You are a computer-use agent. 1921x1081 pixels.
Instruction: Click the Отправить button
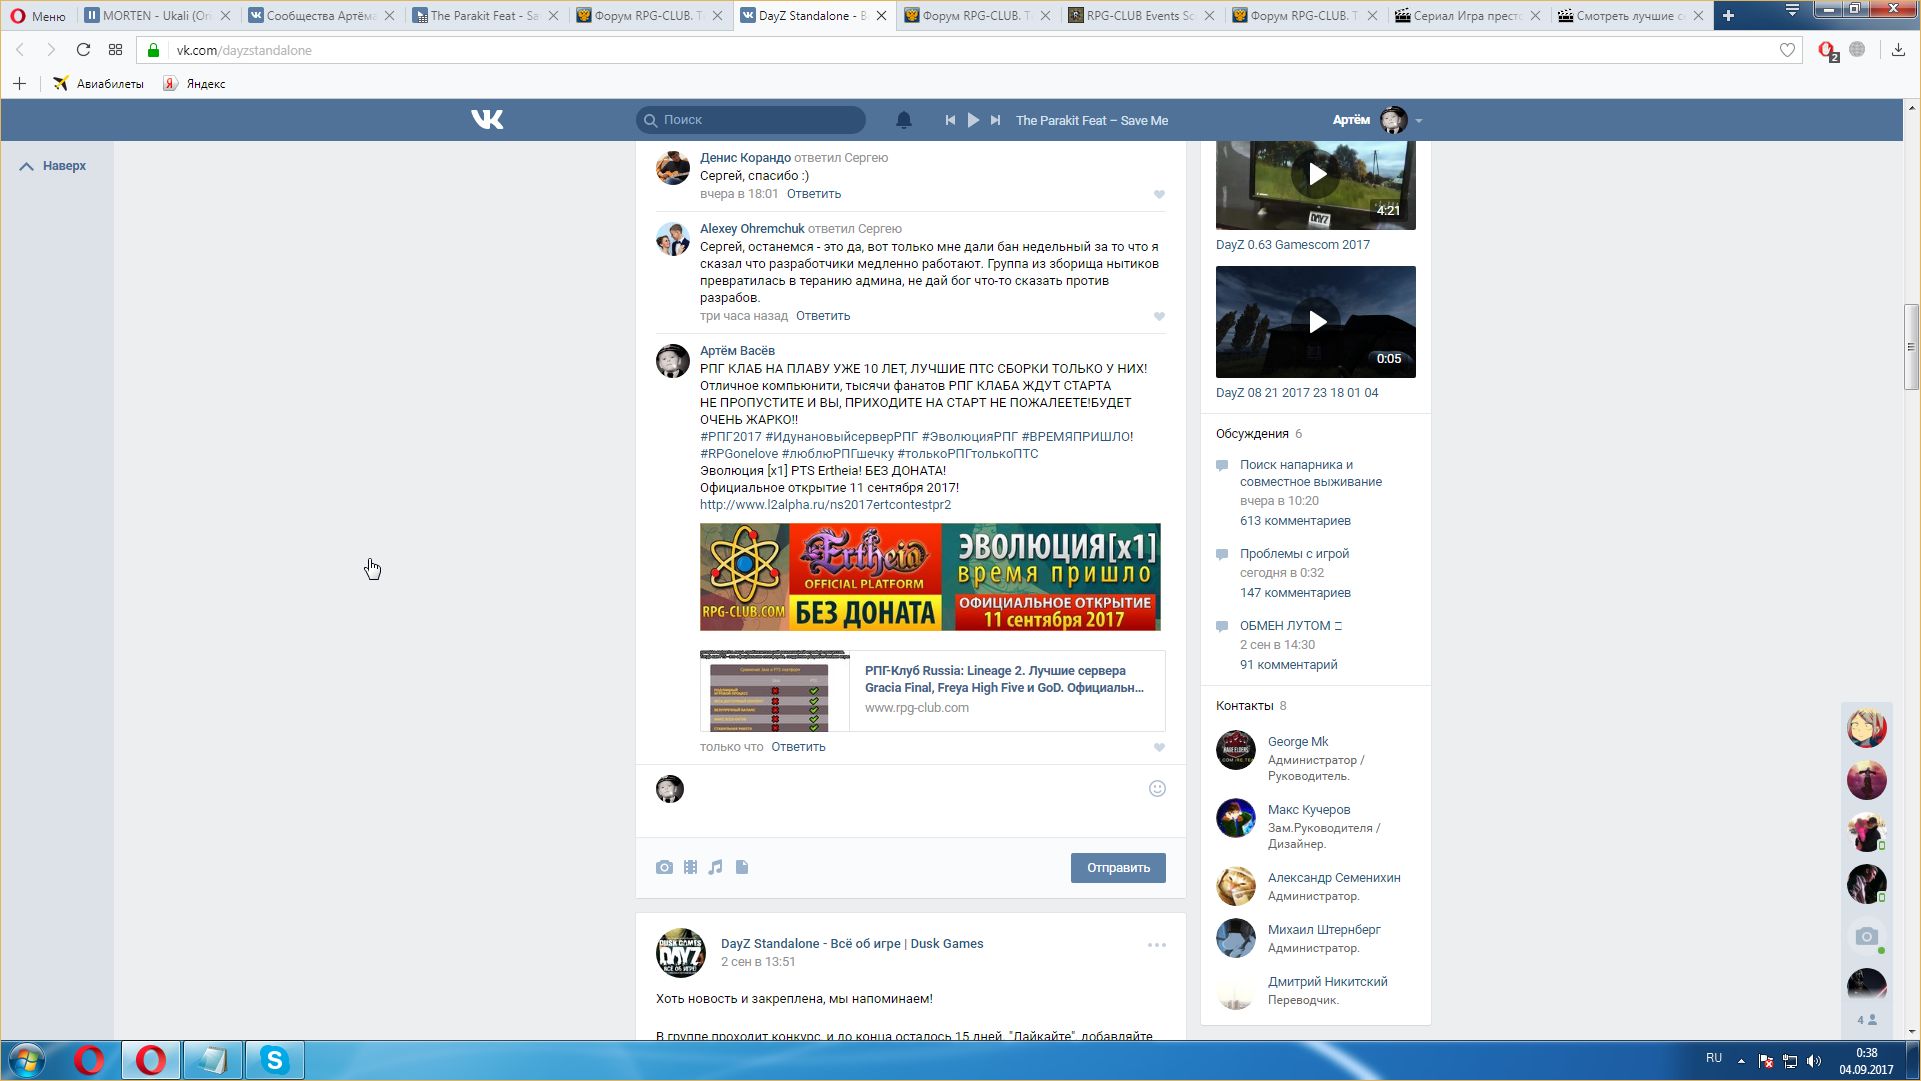1118,868
